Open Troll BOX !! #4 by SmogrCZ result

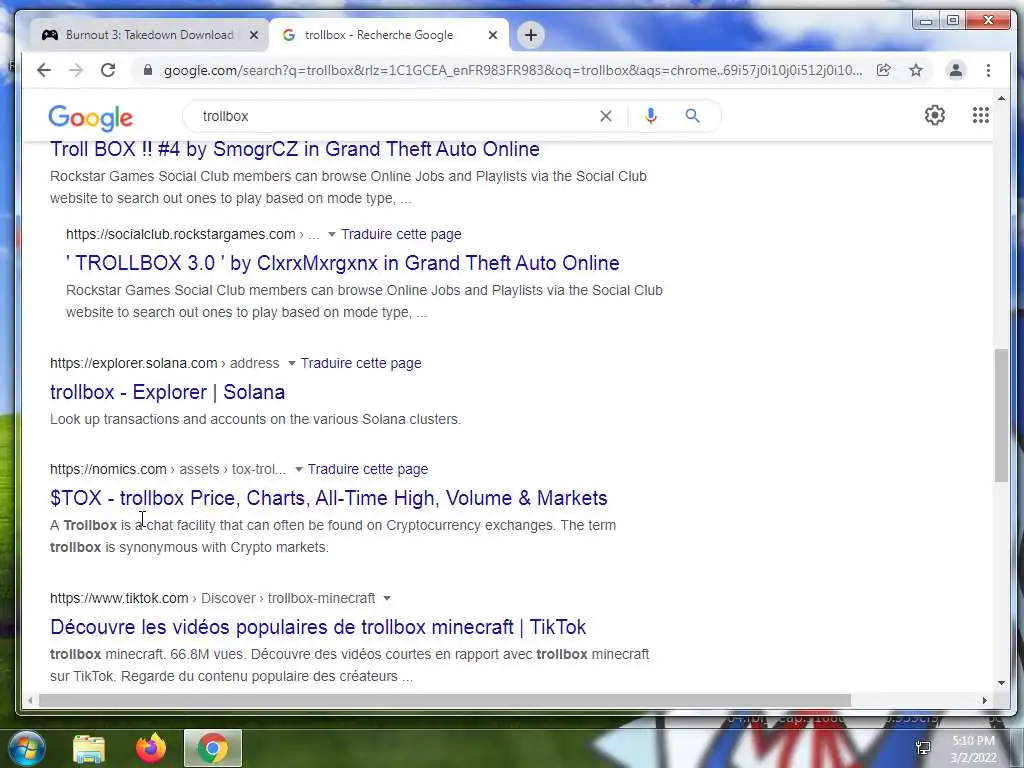[295, 150]
